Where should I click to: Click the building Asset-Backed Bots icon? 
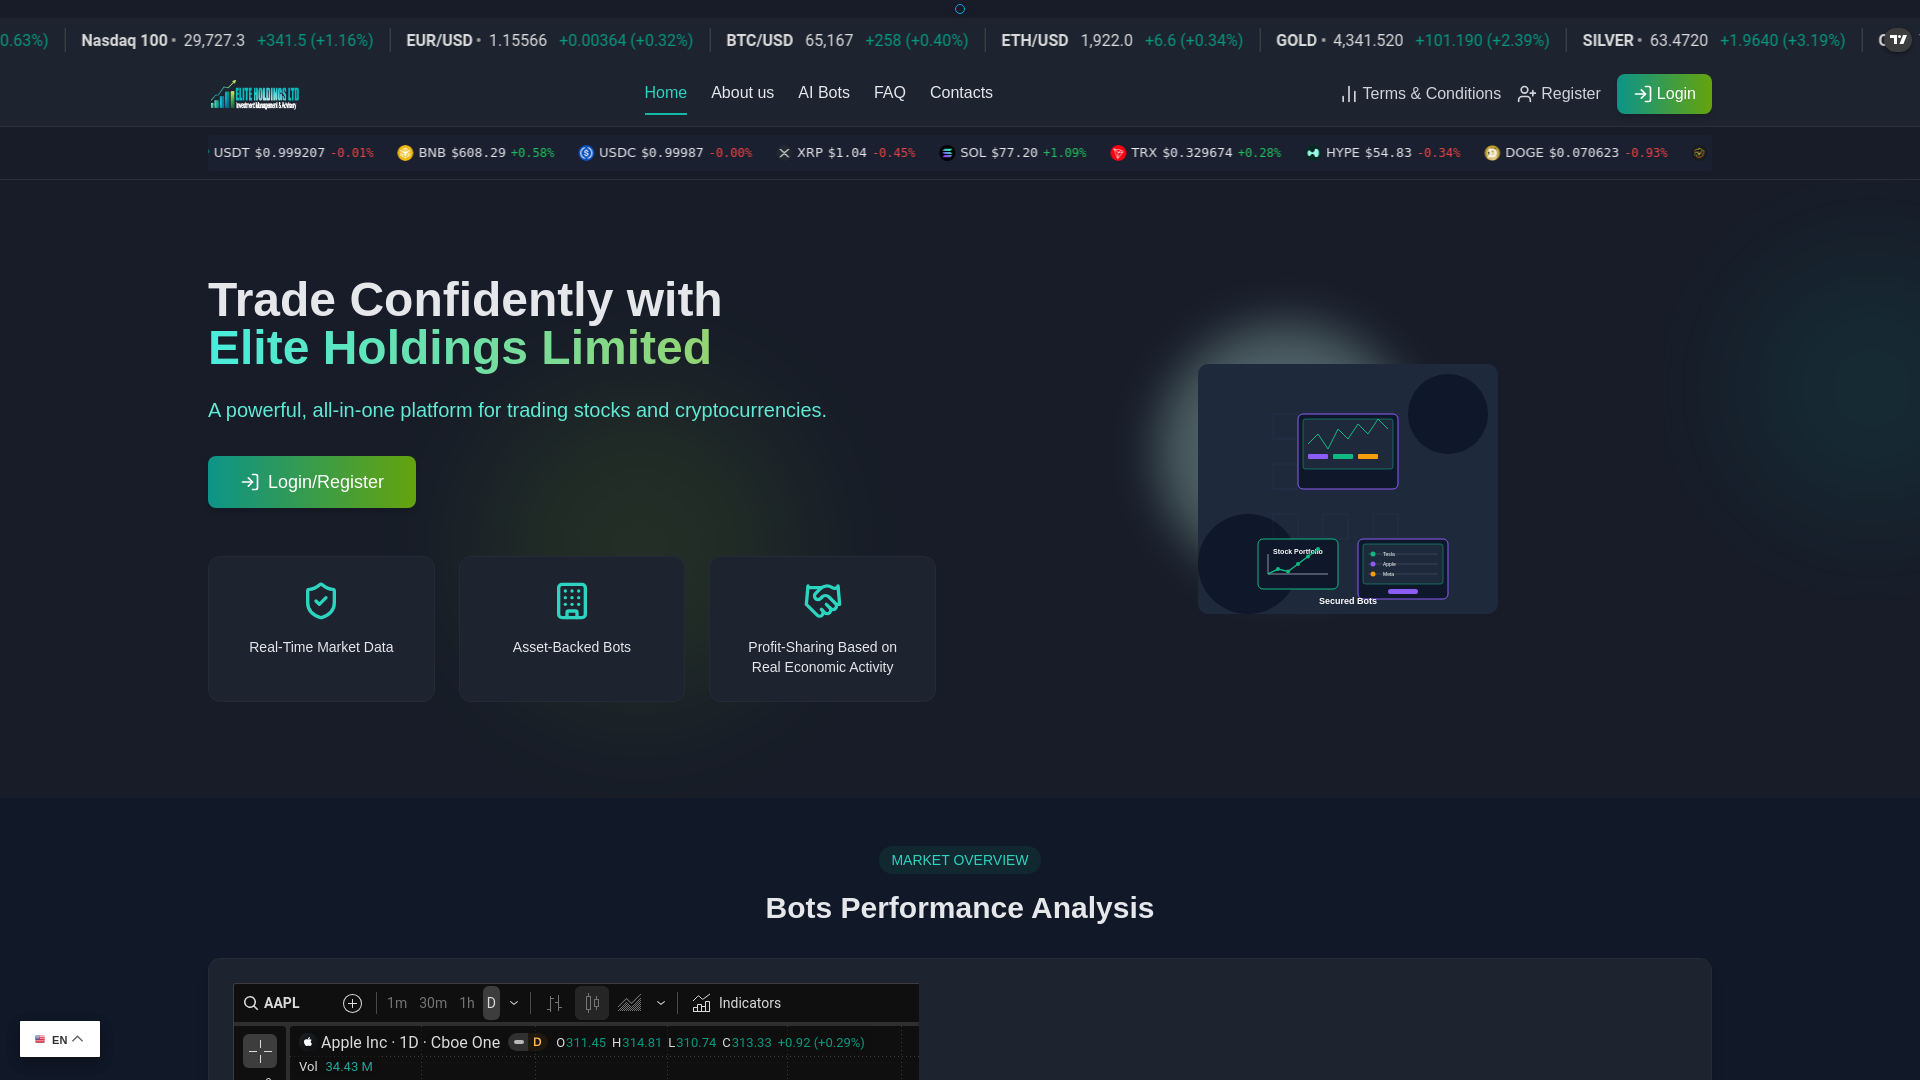pos(572,601)
